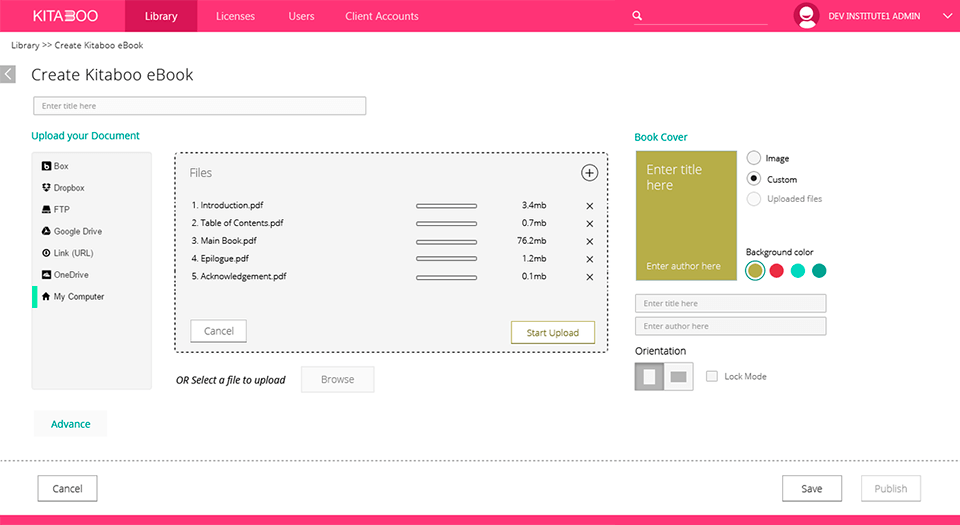Click Introduction.pdf progress bar
This screenshot has height=525, width=960.
point(446,206)
